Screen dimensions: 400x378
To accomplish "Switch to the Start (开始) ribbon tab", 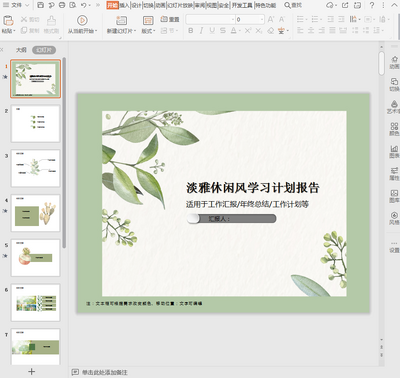I will tap(113, 5).
